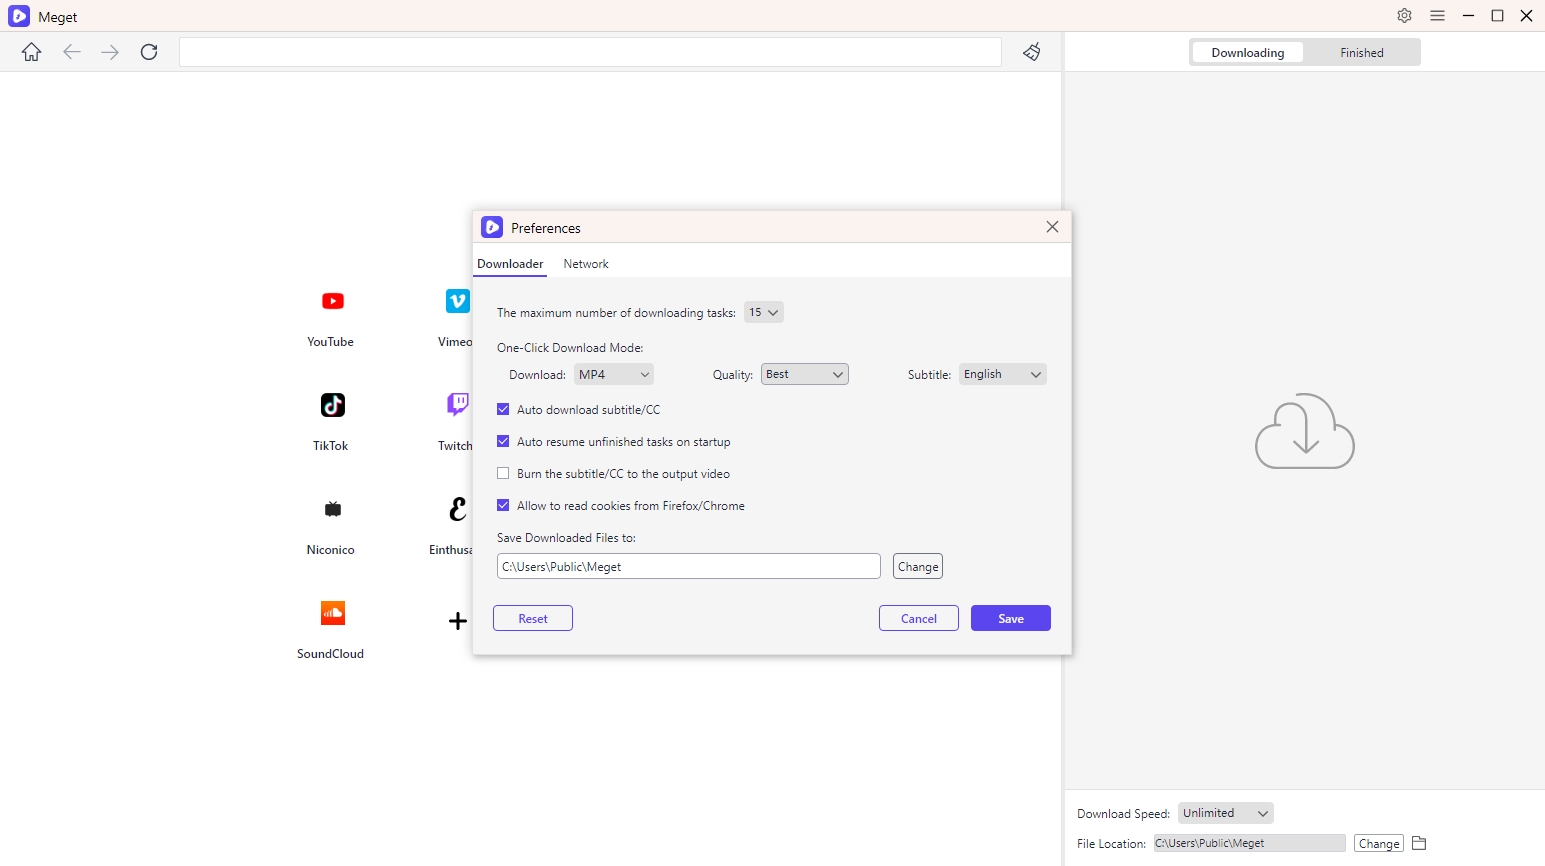Disable Auto download subtitle/CC
This screenshot has width=1545, height=866.
[x=503, y=409]
